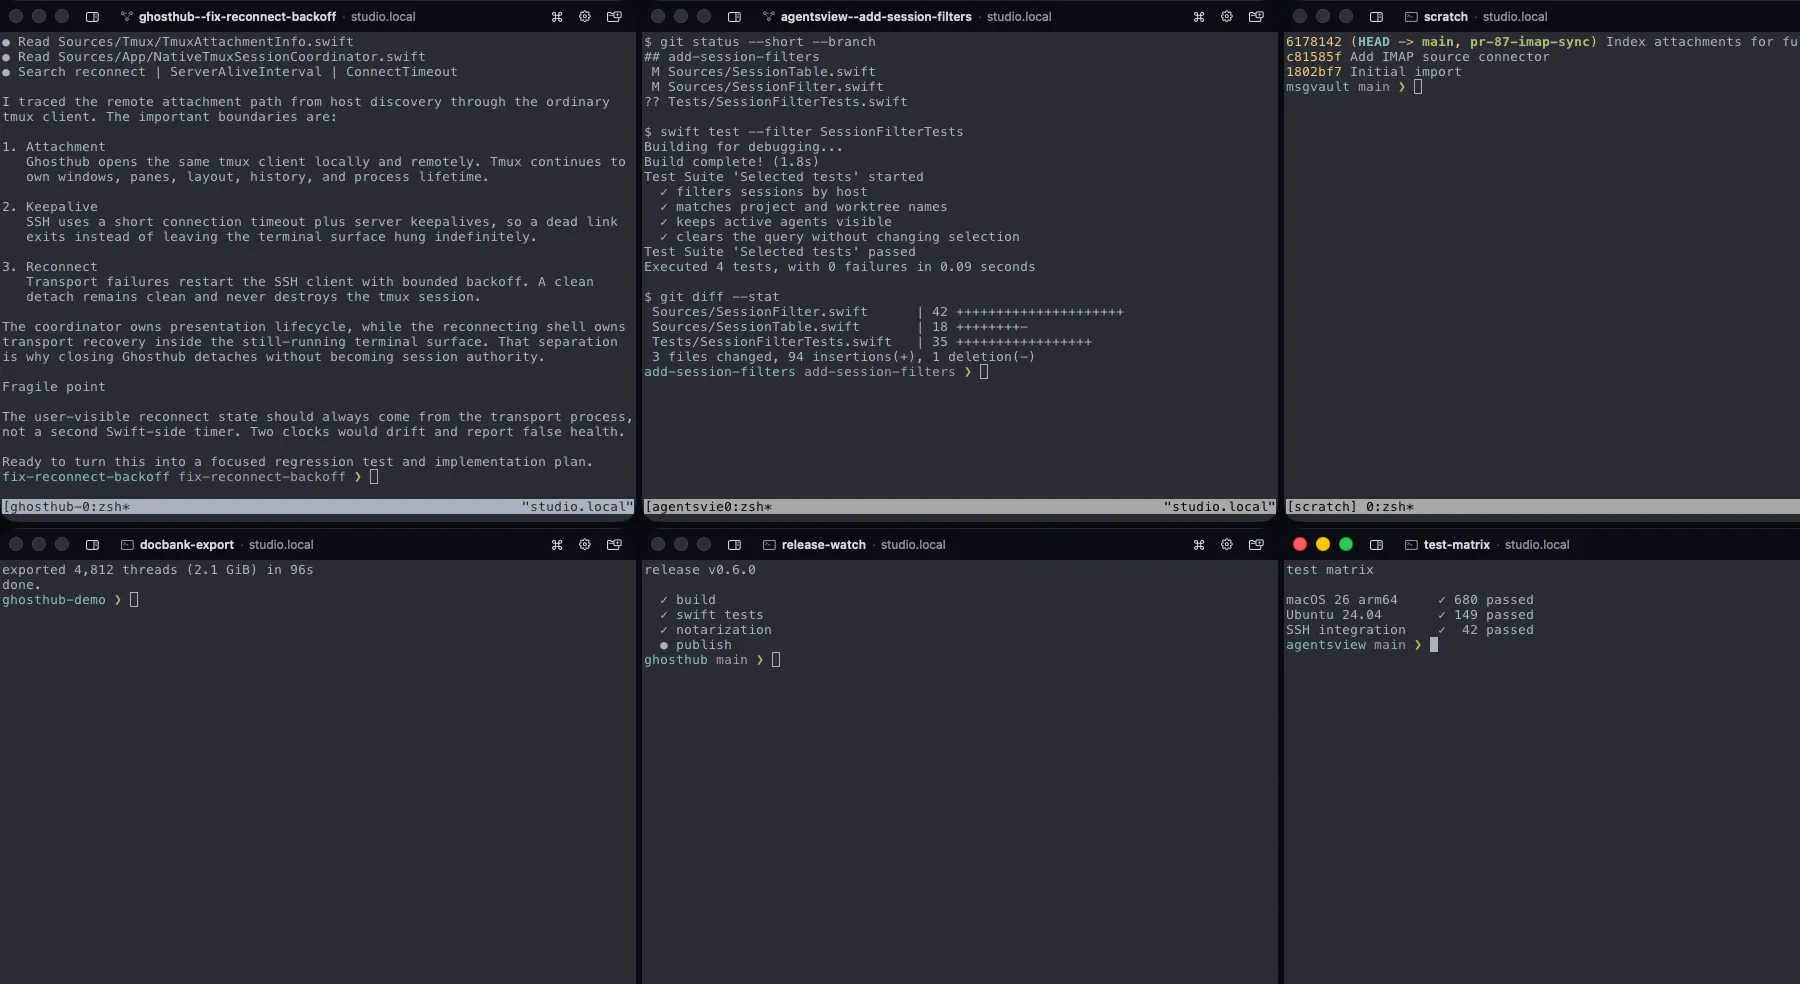This screenshot has width=1800, height=984.
Task: Click 'notarization' step in release-watch
Action: click(x=716, y=630)
